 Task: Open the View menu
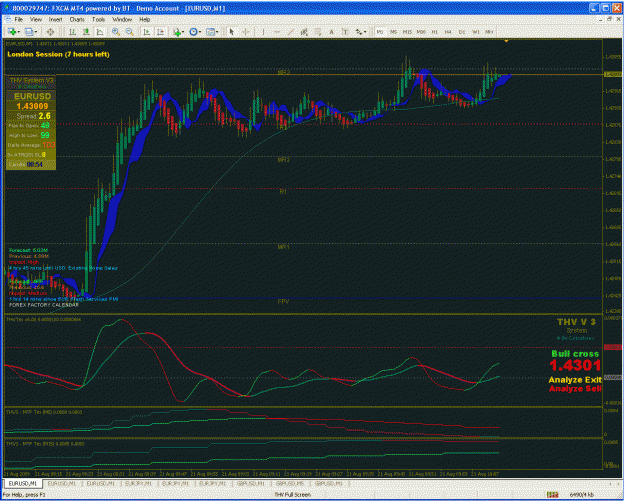point(35,19)
